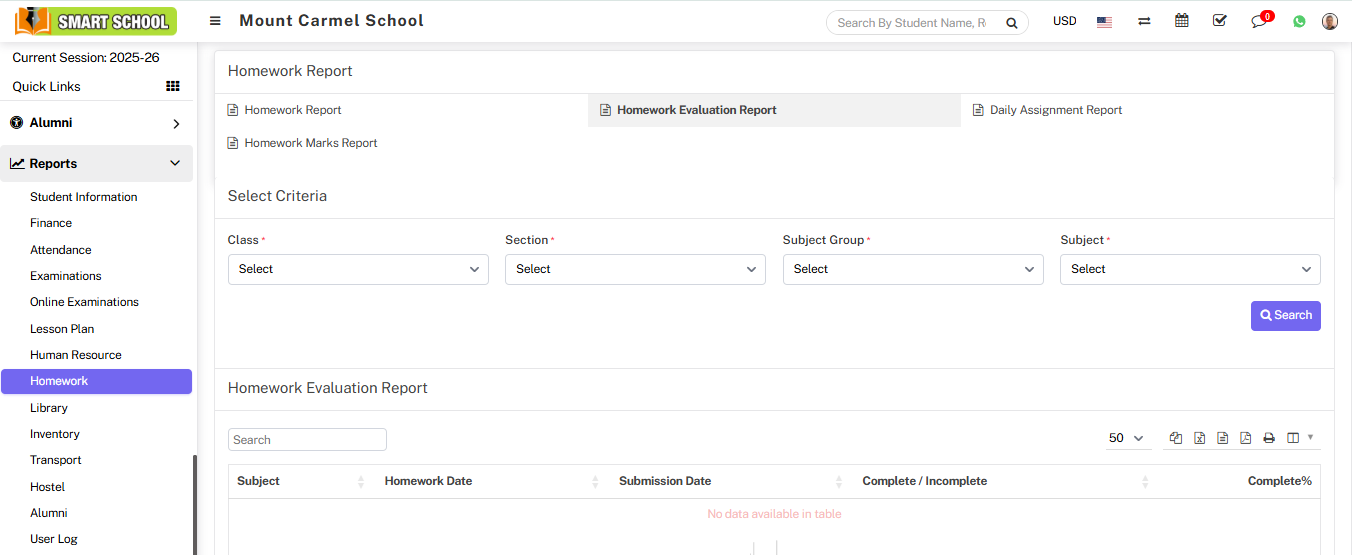Open the Subject Group dropdown
Viewport: 1352px width, 555px height.
click(912, 269)
